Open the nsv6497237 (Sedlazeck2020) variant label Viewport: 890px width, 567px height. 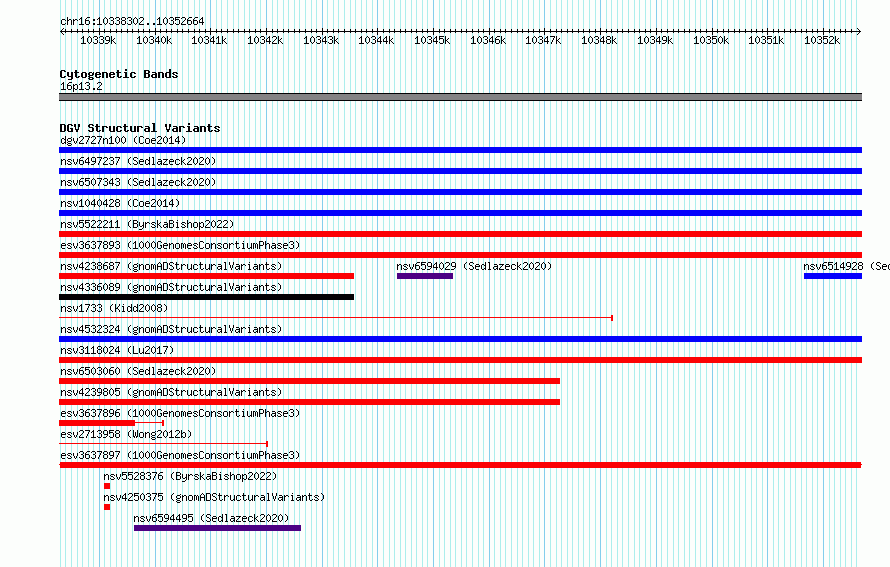coord(138,161)
